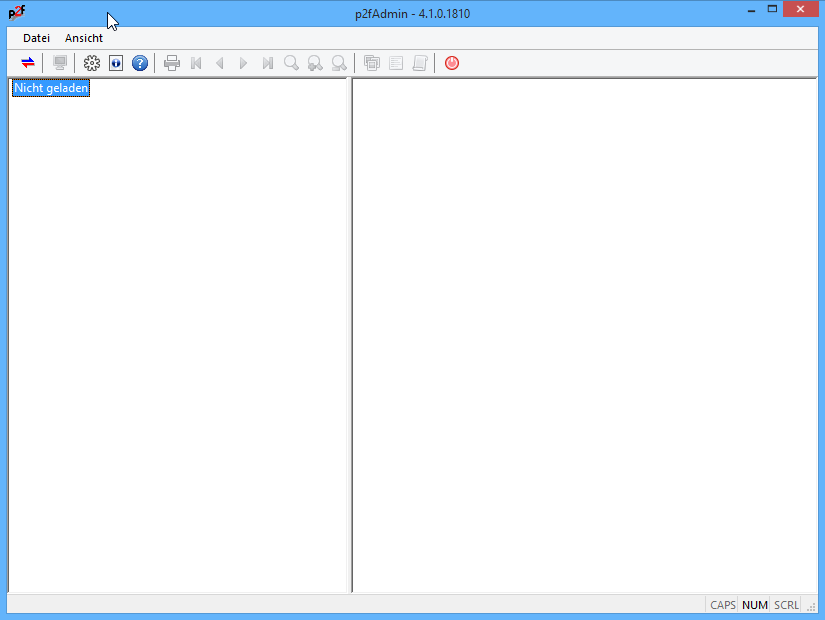Click the printer icon
The height and width of the screenshot is (620, 825).
[x=172, y=63]
